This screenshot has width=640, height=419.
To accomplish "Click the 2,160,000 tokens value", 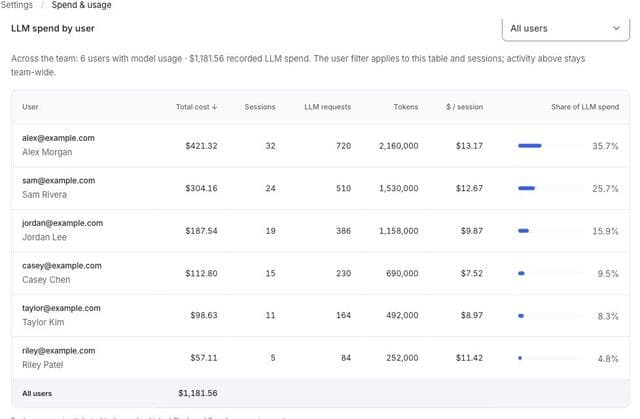I will (x=398, y=146).
